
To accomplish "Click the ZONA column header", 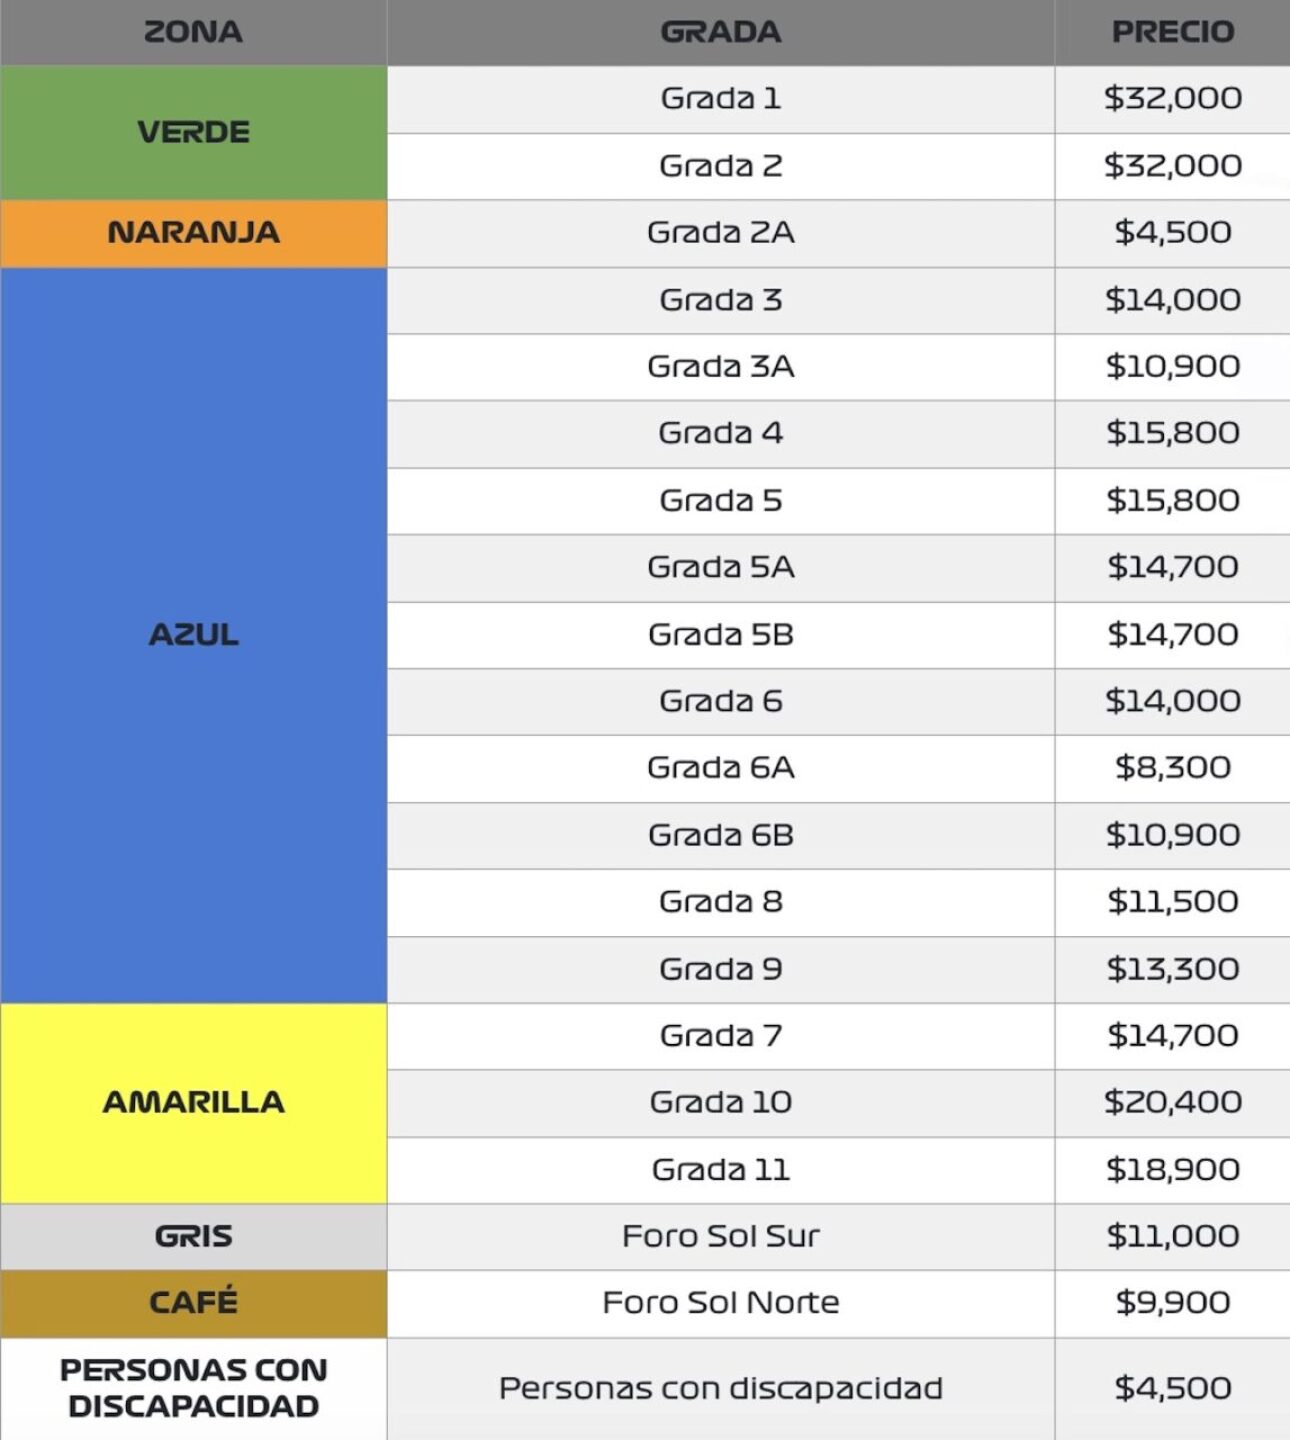I will (x=193, y=32).
